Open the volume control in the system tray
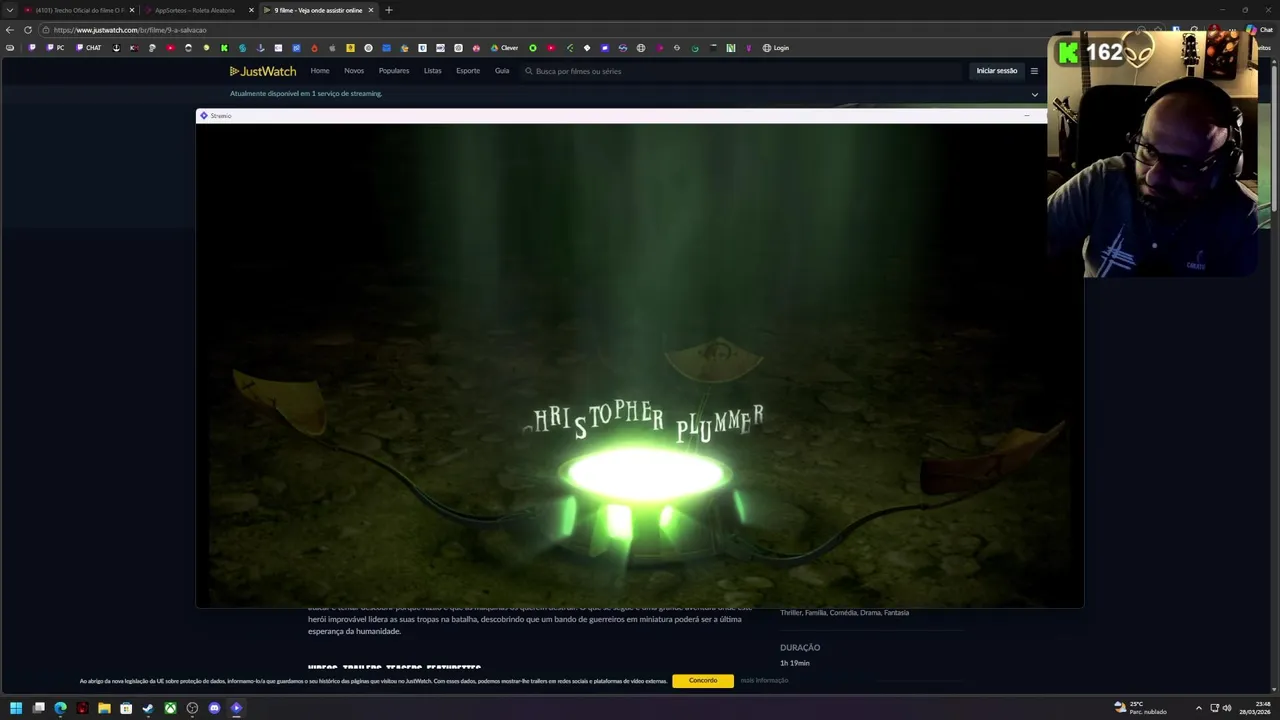1280x720 pixels. coord(1227,708)
